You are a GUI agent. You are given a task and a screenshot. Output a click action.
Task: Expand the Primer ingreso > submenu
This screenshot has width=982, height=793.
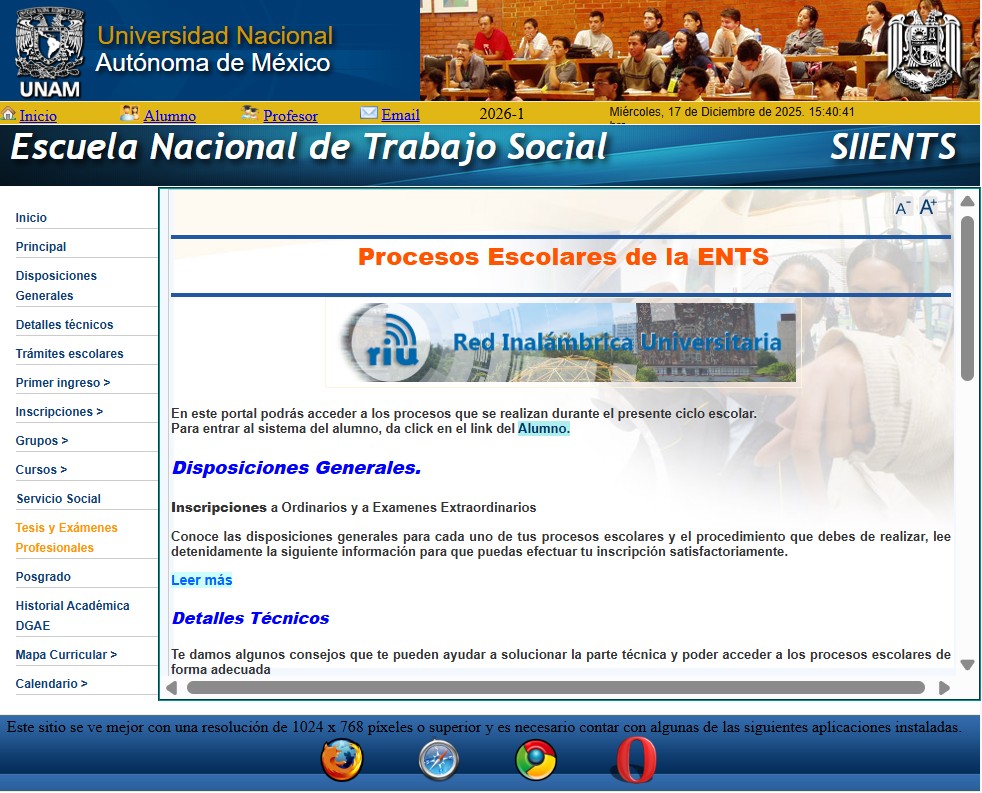tap(63, 382)
